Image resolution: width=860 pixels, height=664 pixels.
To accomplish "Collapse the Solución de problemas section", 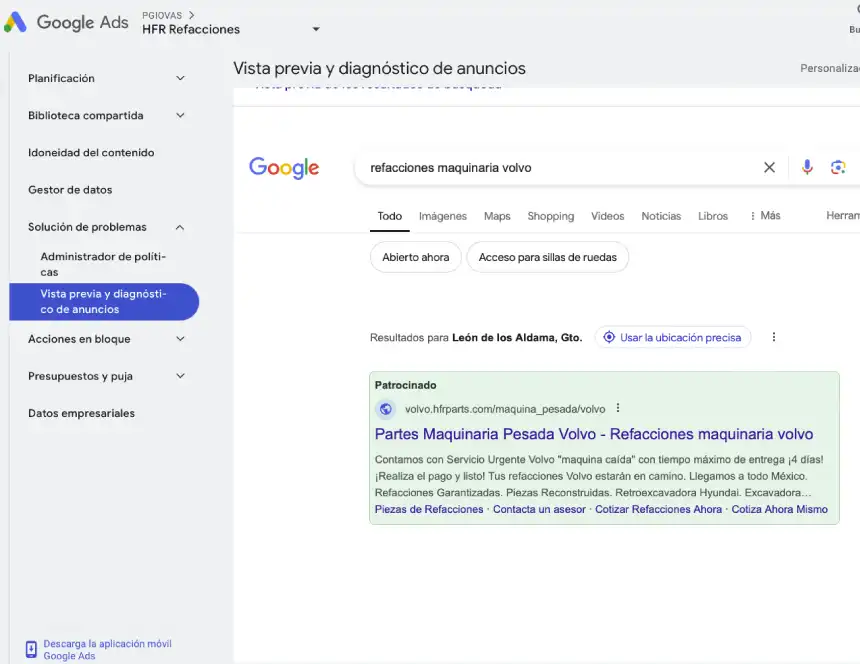I will [x=180, y=227].
